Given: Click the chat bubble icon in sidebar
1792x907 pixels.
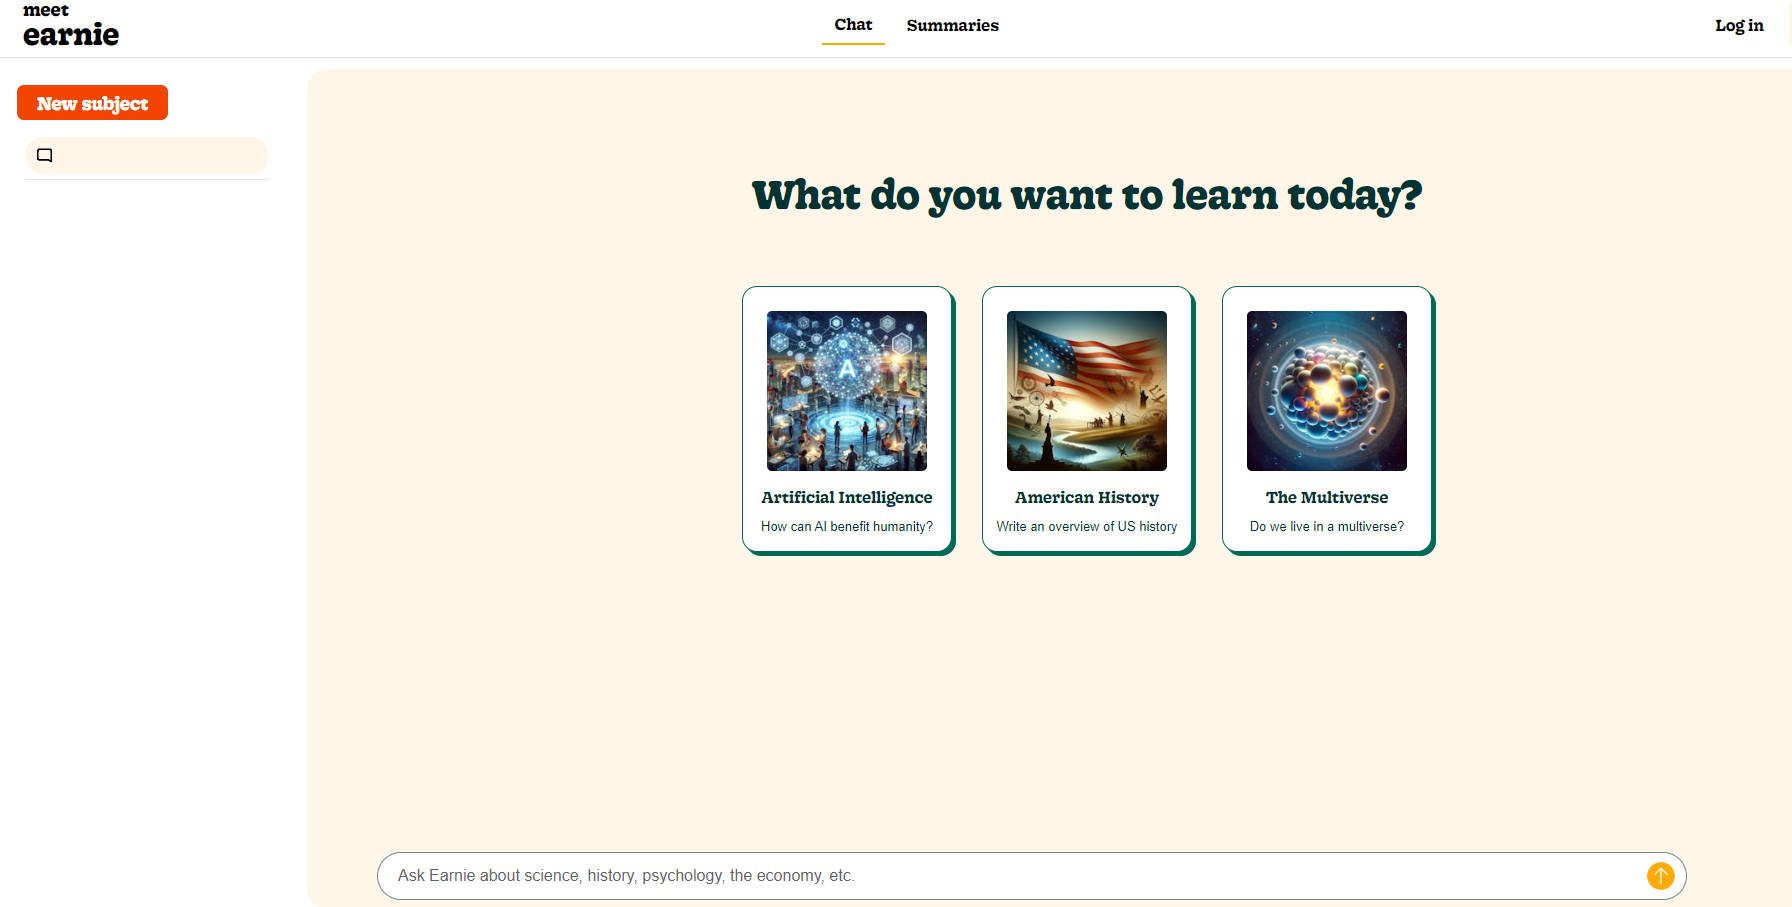Looking at the screenshot, I should click(x=45, y=155).
